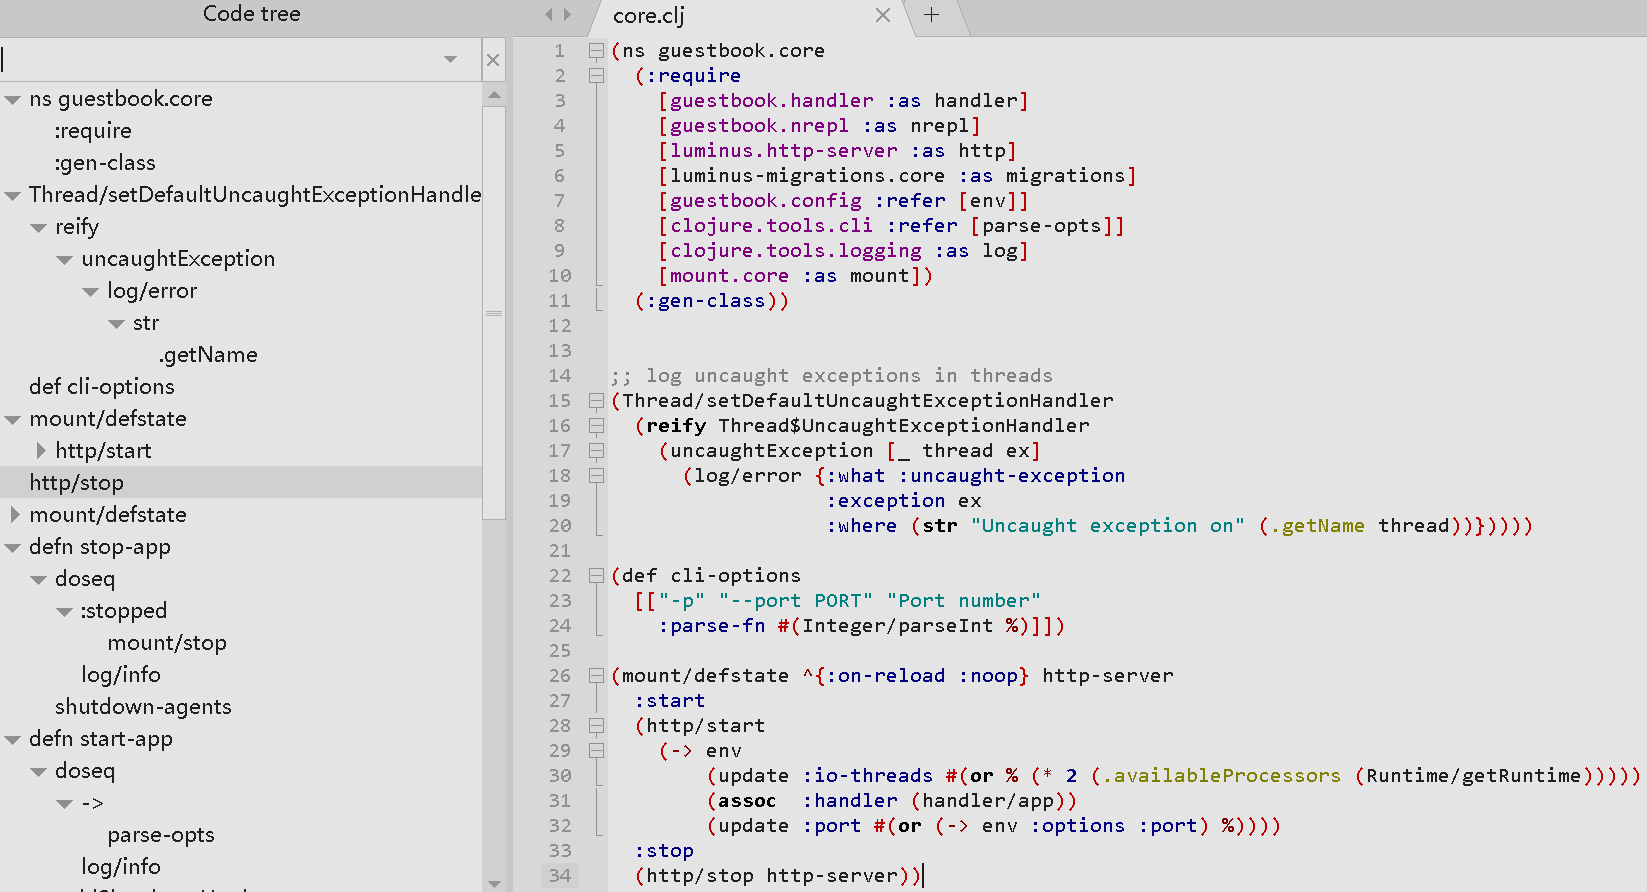Fold the http/start block at line 28
Viewport: 1647px width, 892px height.
pyautogui.click(x=596, y=725)
